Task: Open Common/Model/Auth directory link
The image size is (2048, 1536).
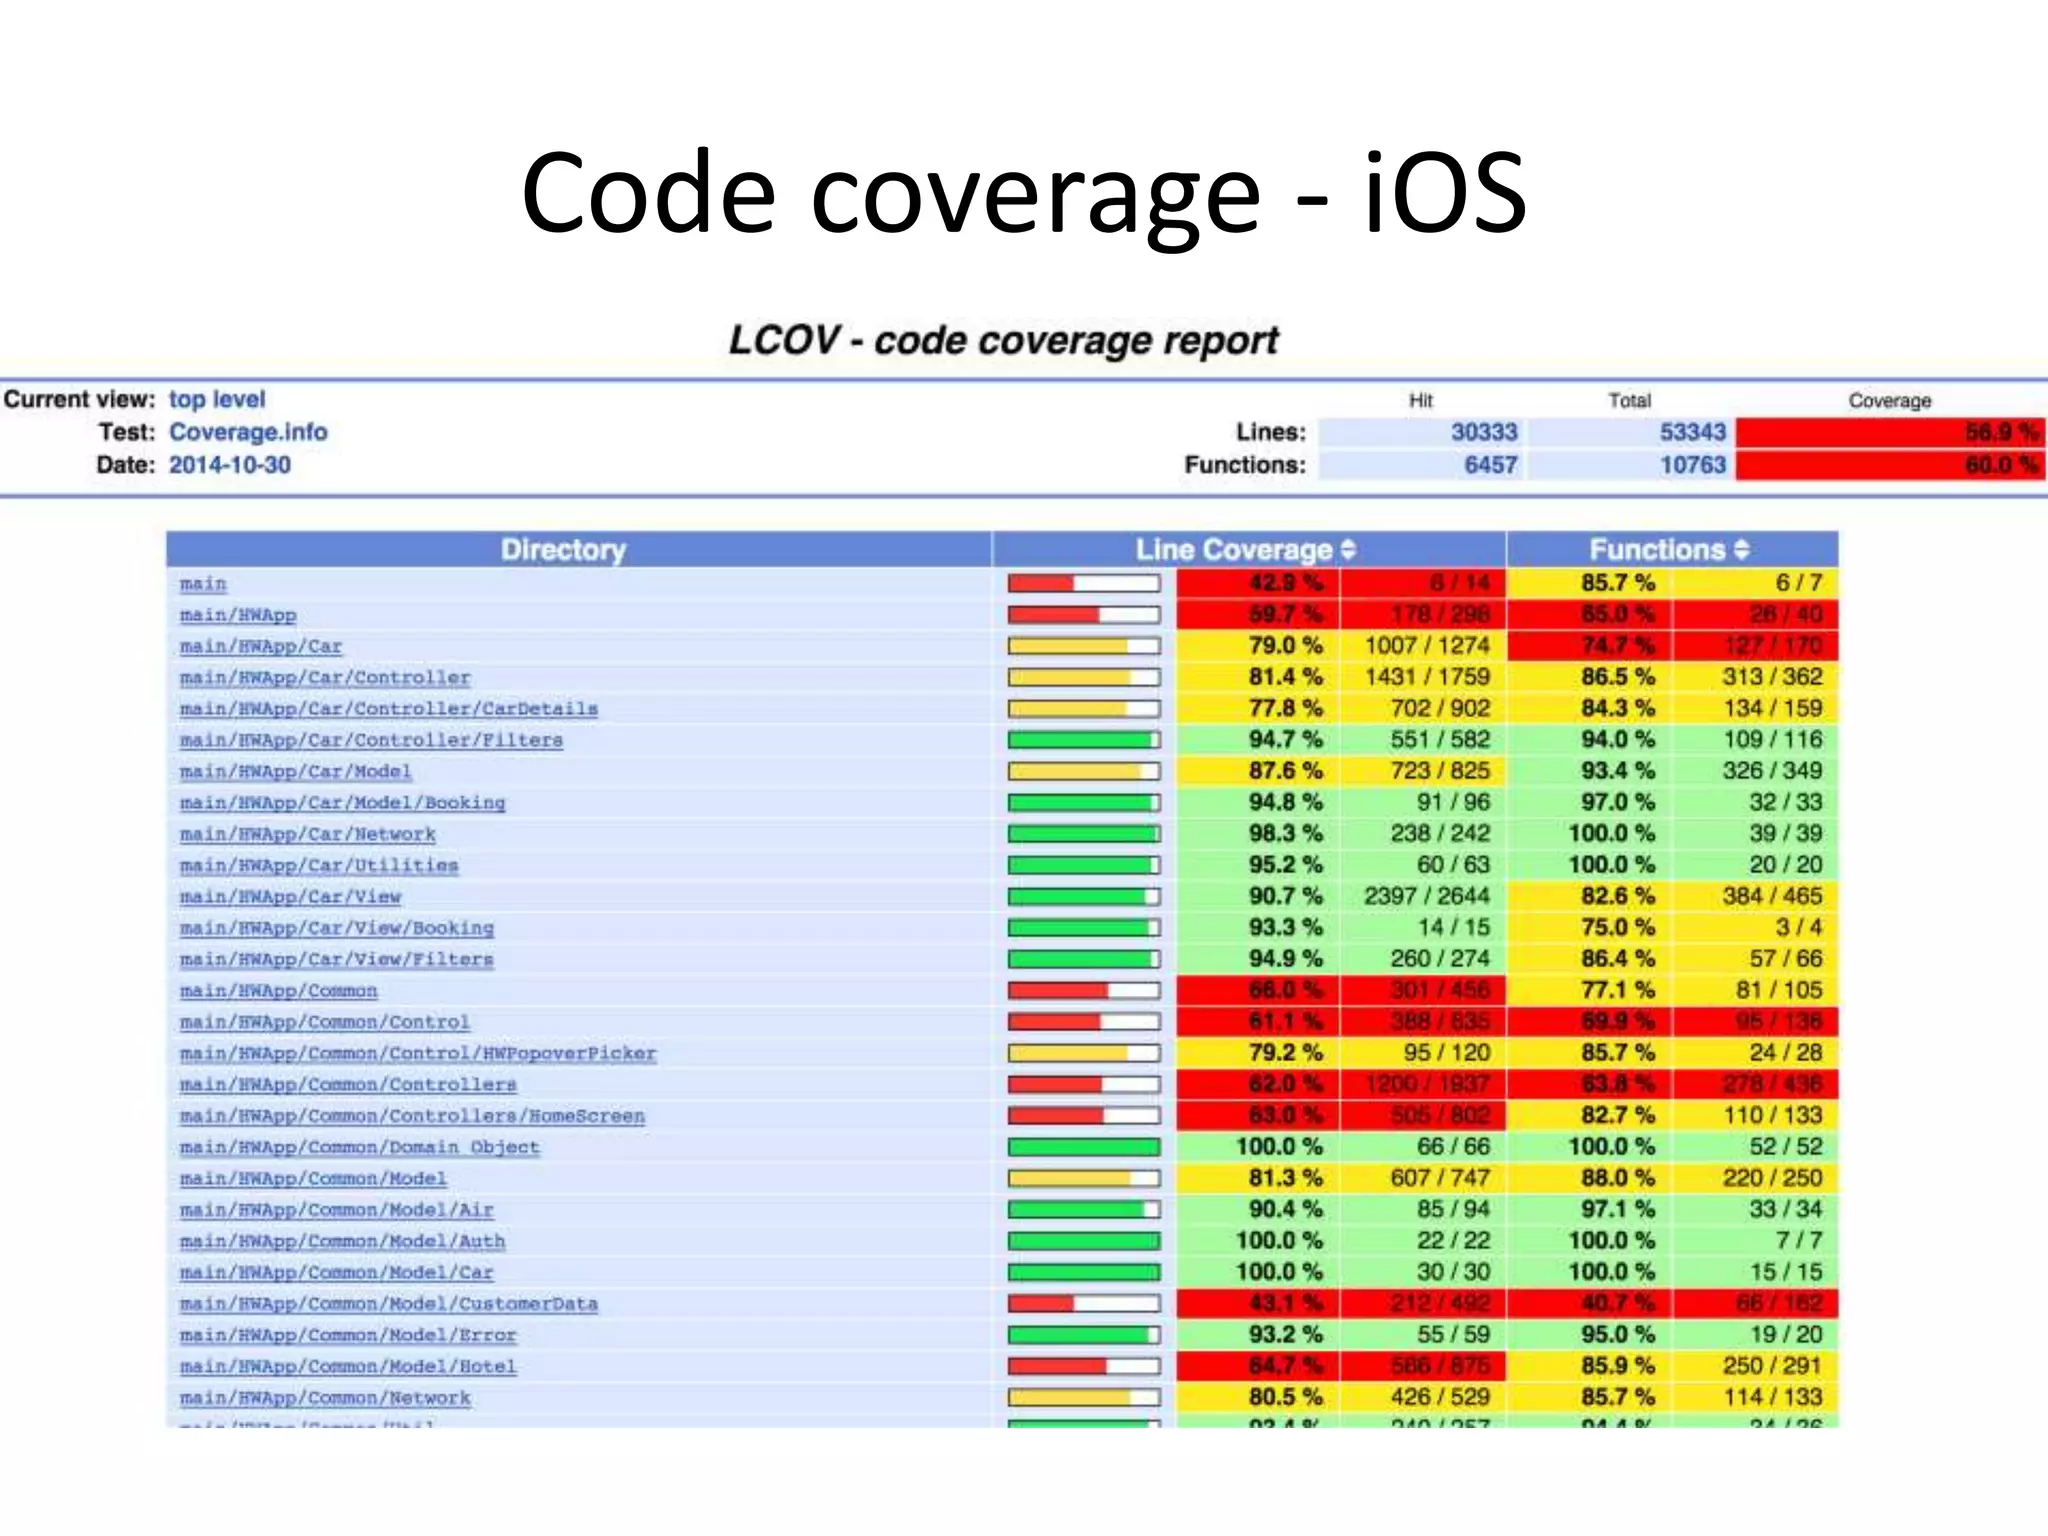Action: pyautogui.click(x=343, y=1241)
